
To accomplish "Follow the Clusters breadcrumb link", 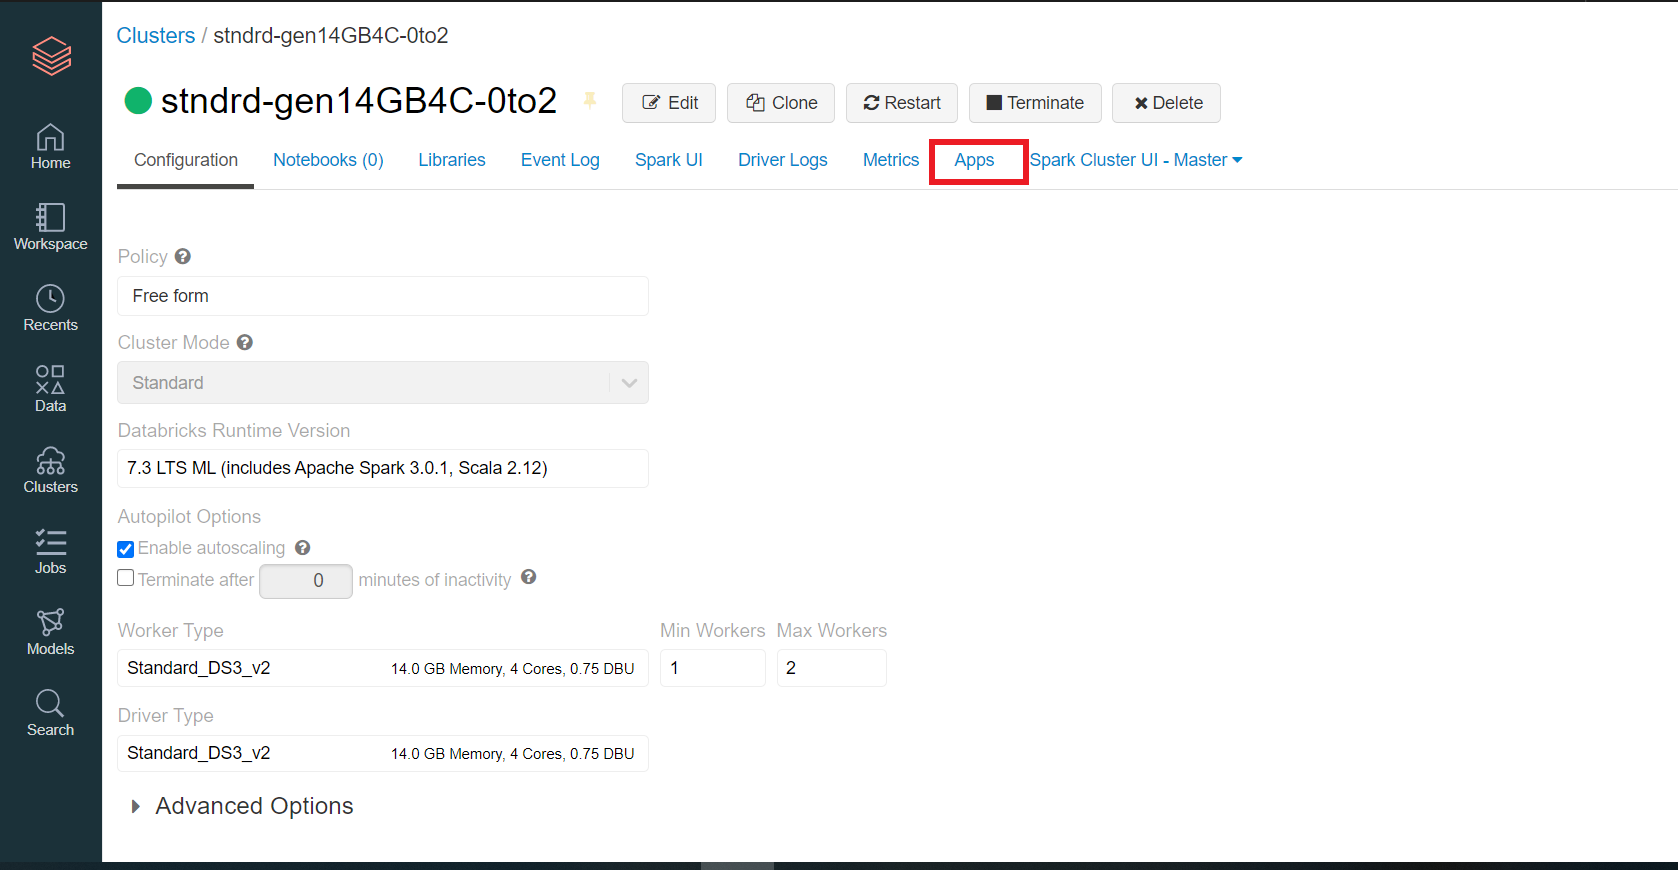I will pyautogui.click(x=156, y=35).
